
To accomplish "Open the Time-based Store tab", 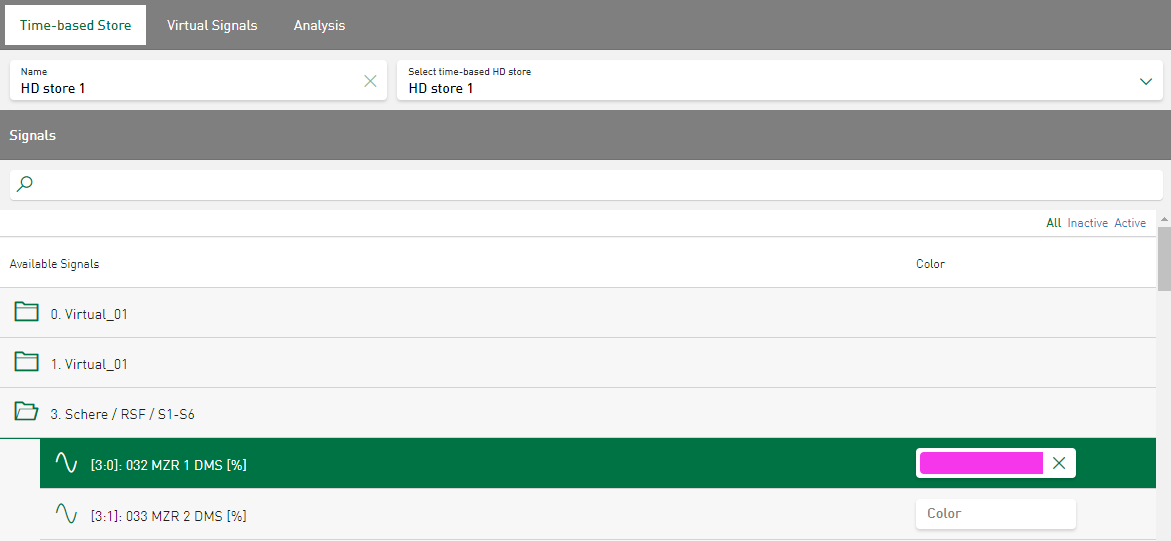I will 75,25.
